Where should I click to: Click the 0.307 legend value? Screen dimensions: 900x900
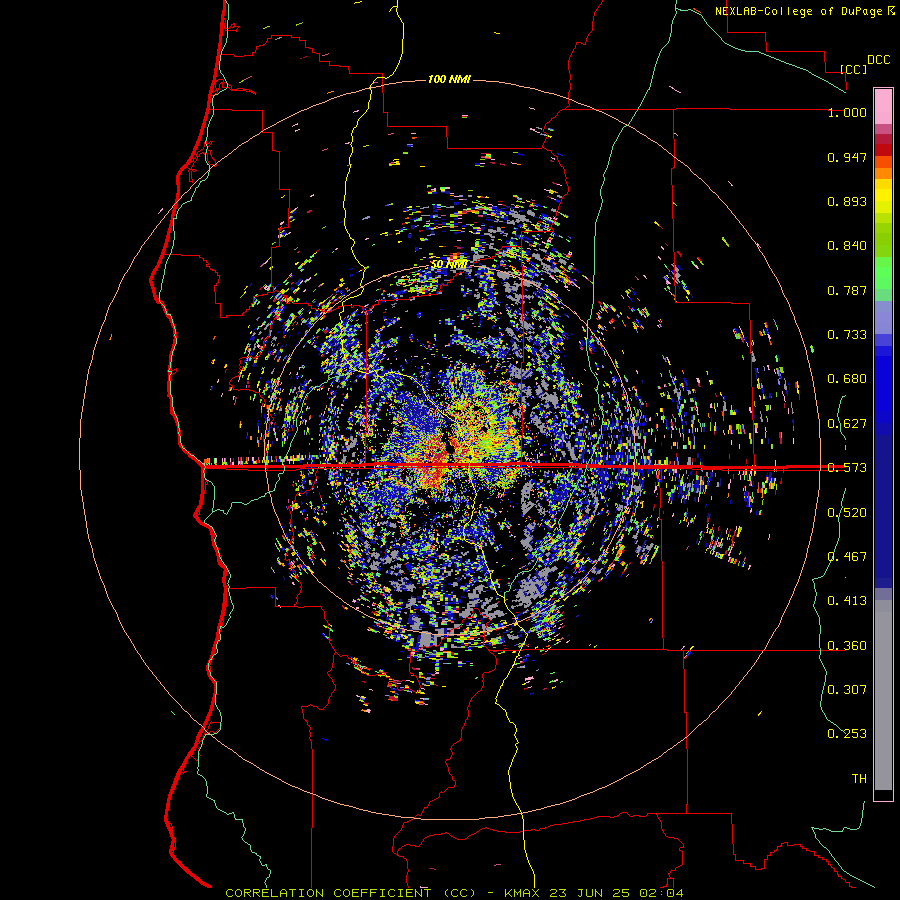847,689
